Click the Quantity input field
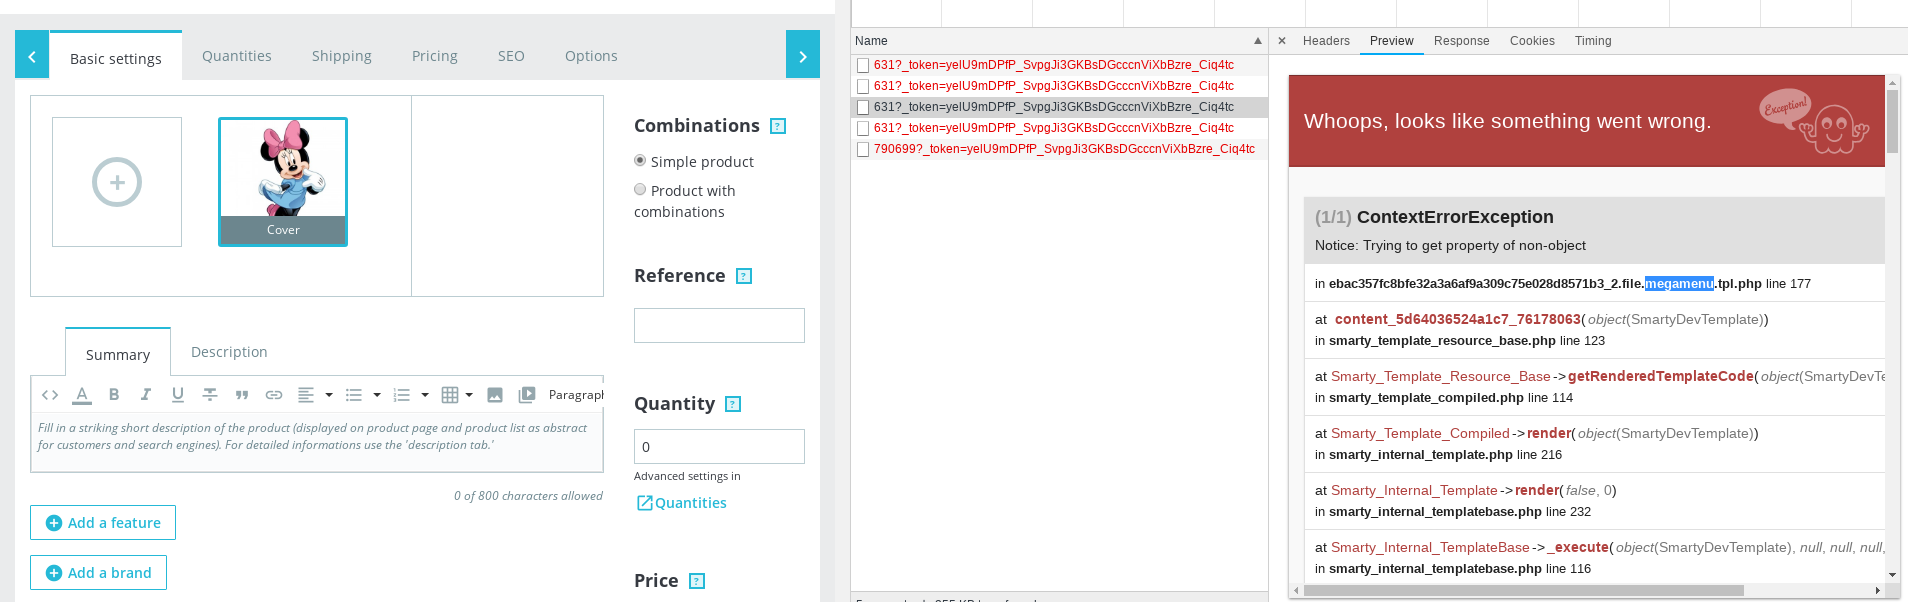 (x=719, y=446)
